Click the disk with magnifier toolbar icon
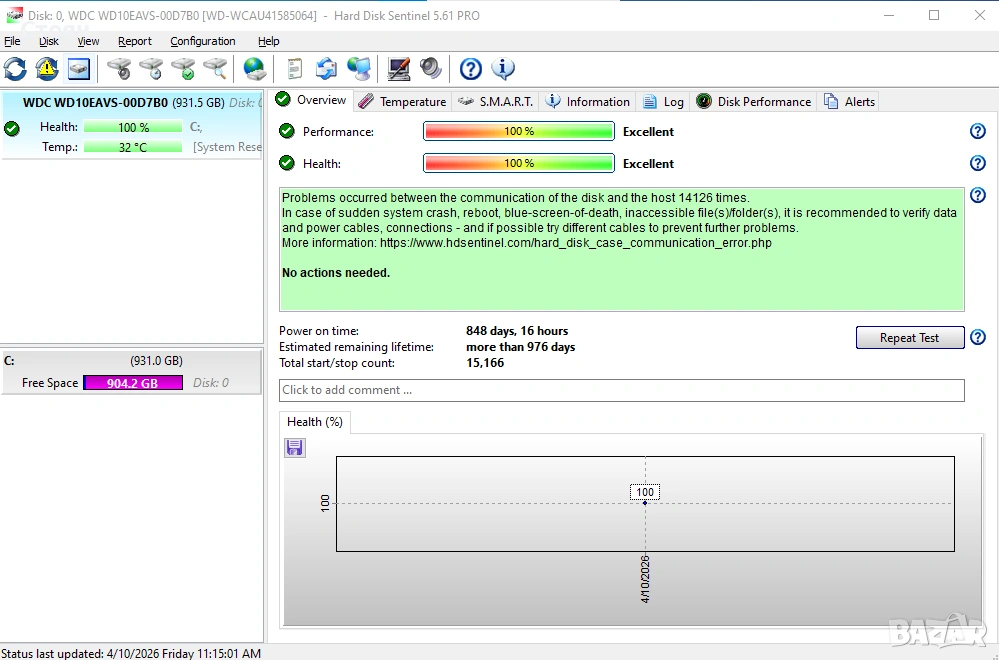 pos(215,69)
